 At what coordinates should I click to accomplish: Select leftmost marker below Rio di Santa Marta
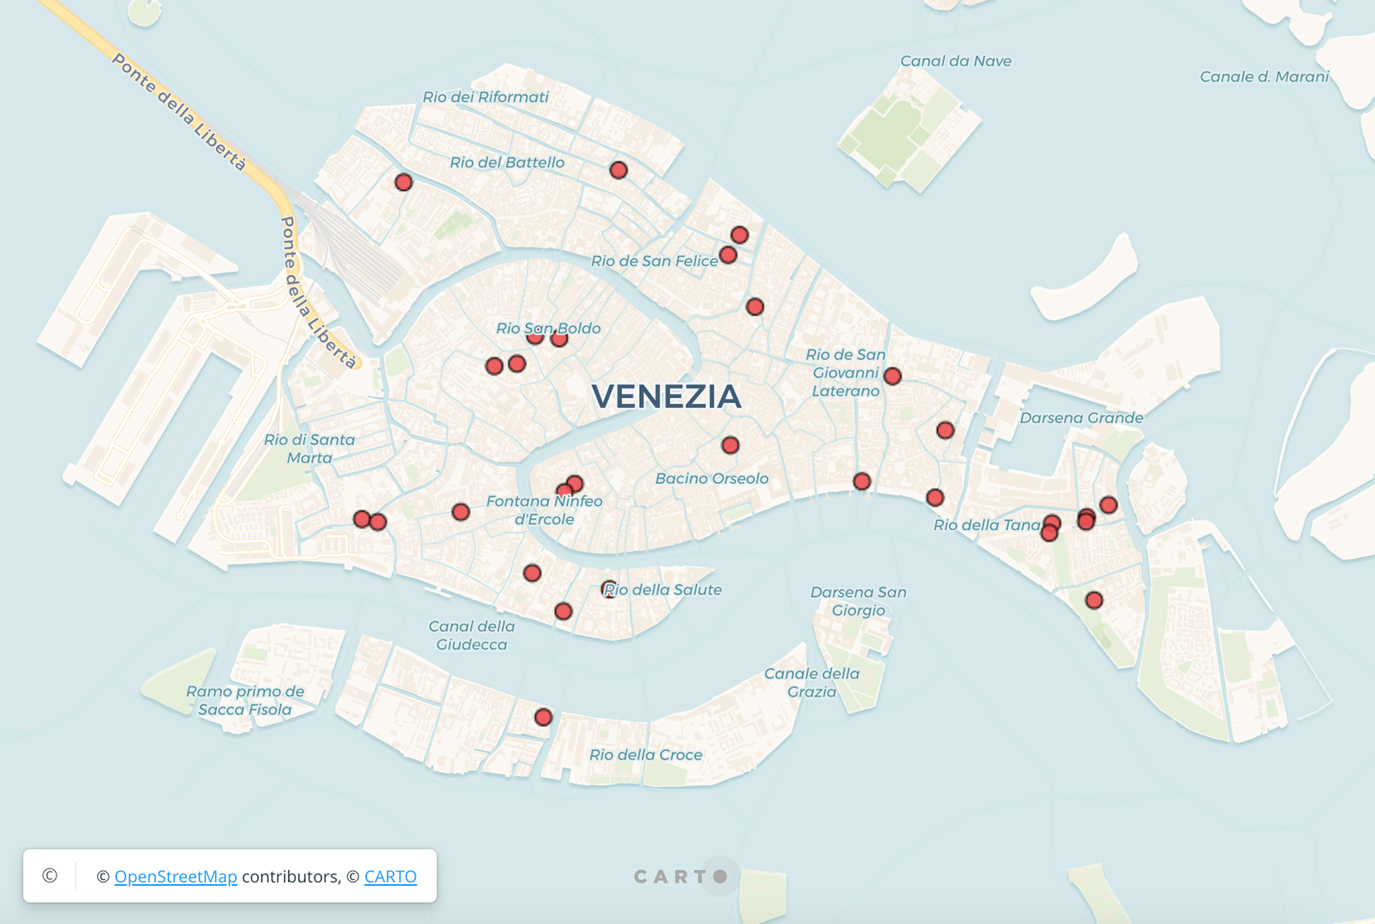tap(362, 519)
